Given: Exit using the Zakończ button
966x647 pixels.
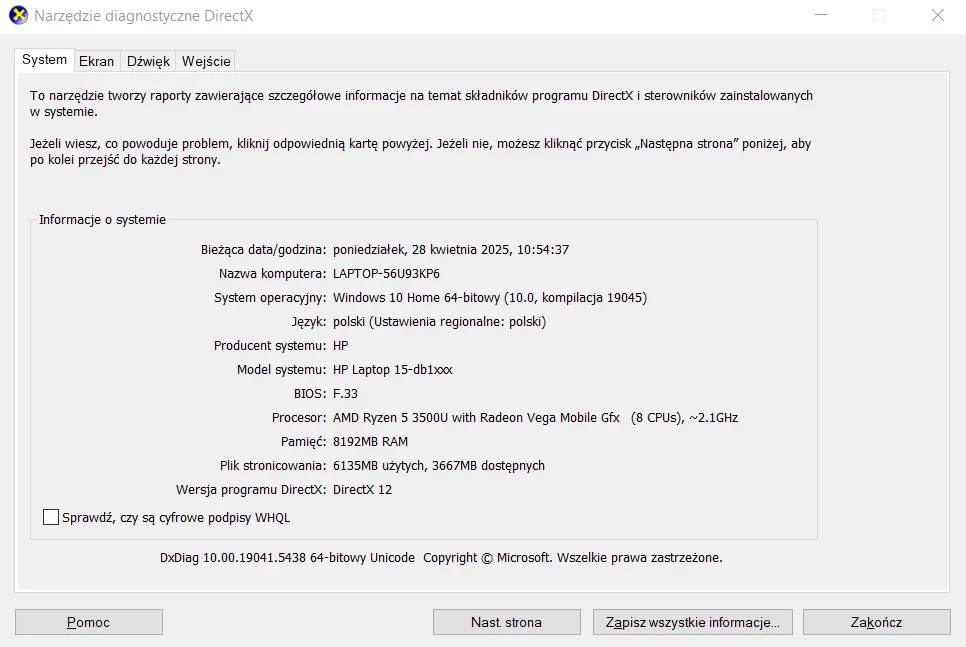Looking at the screenshot, I should [876, 622].
